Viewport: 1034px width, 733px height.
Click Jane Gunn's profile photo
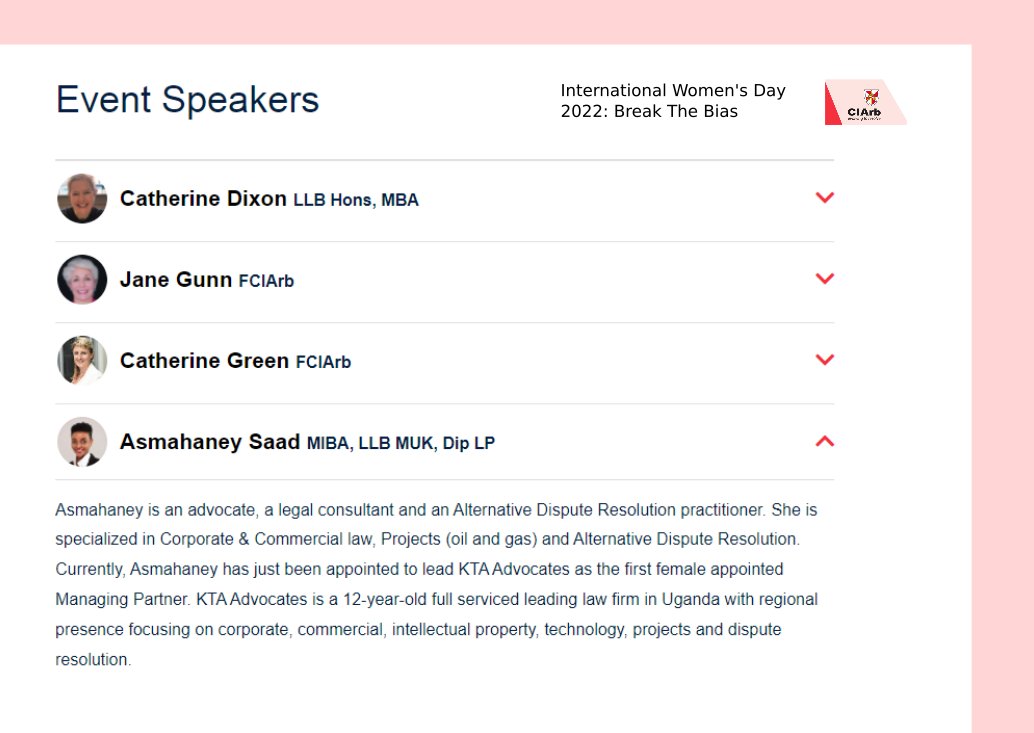pyautogui.click(x=82, y=279)
